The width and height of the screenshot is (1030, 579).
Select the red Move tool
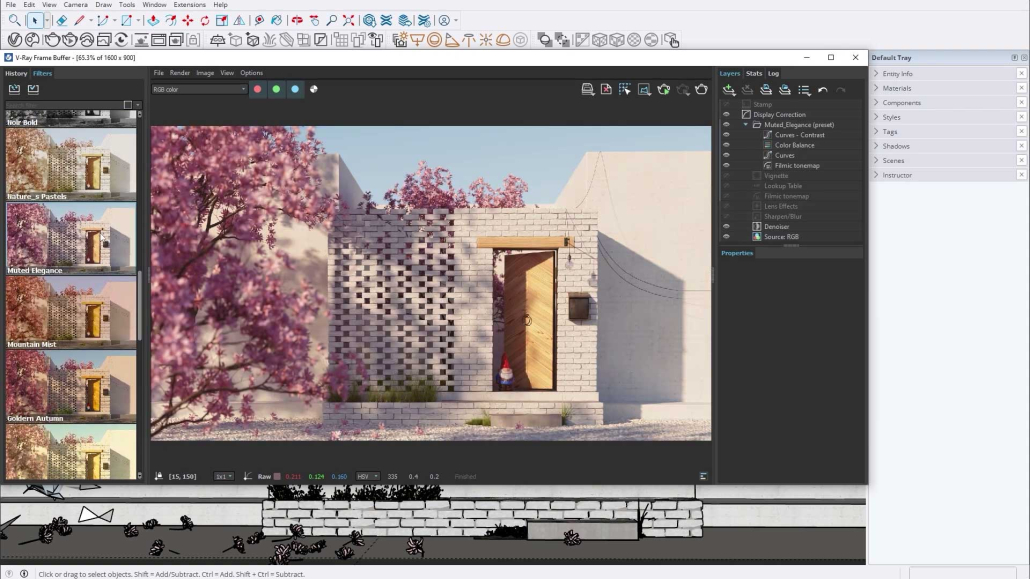coord(188,20)
